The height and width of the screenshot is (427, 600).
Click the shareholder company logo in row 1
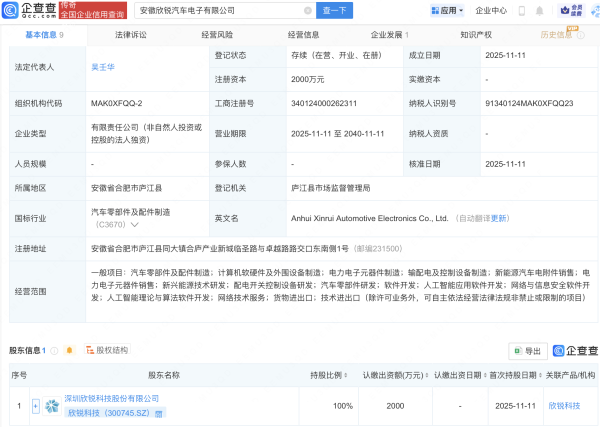coord(52,405)
